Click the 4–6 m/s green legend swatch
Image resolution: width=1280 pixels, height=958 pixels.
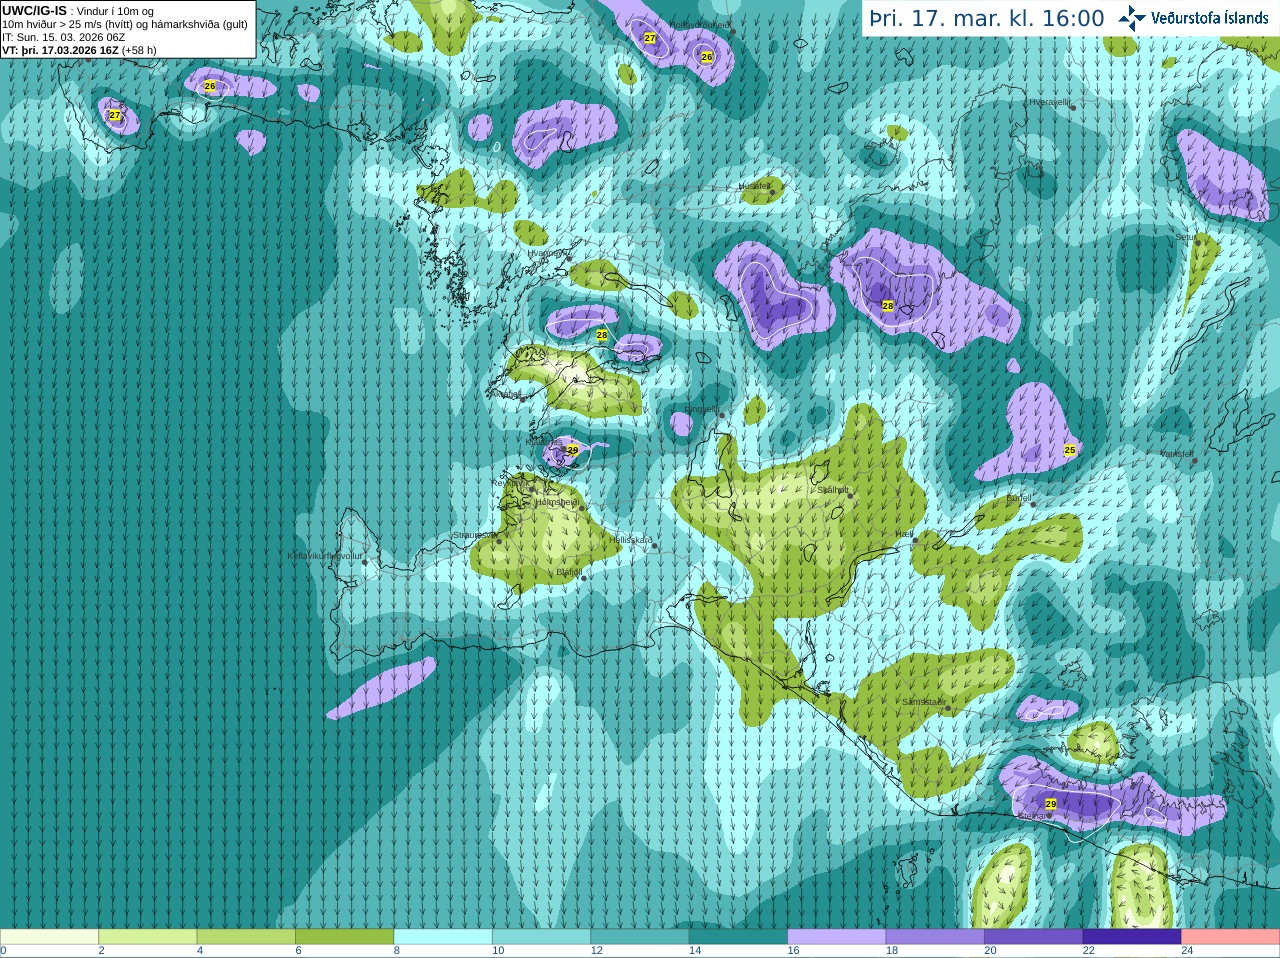click(x=246, y=937)
